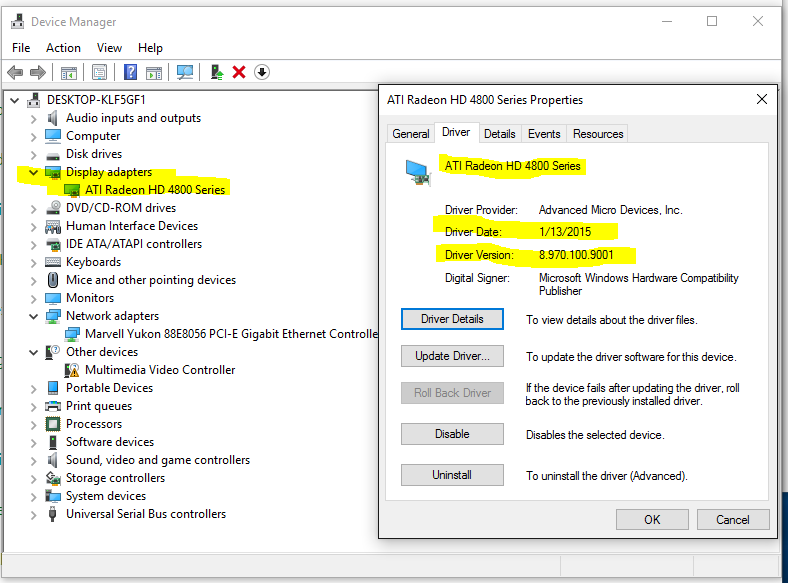Click the Device Manager title bar icon
This screenshot has height=583, width=788.
(18, 21)
